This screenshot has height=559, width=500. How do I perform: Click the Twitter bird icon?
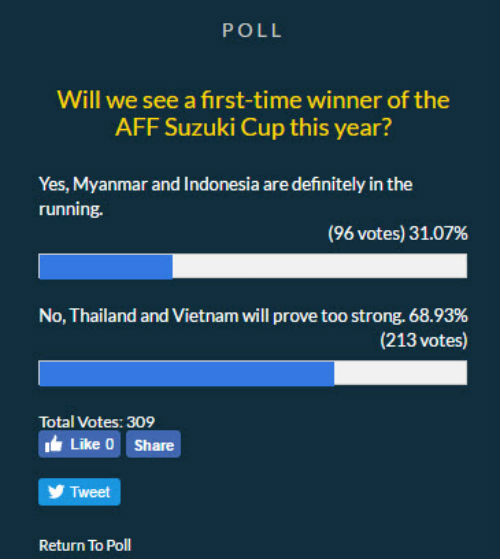(56, 492)
